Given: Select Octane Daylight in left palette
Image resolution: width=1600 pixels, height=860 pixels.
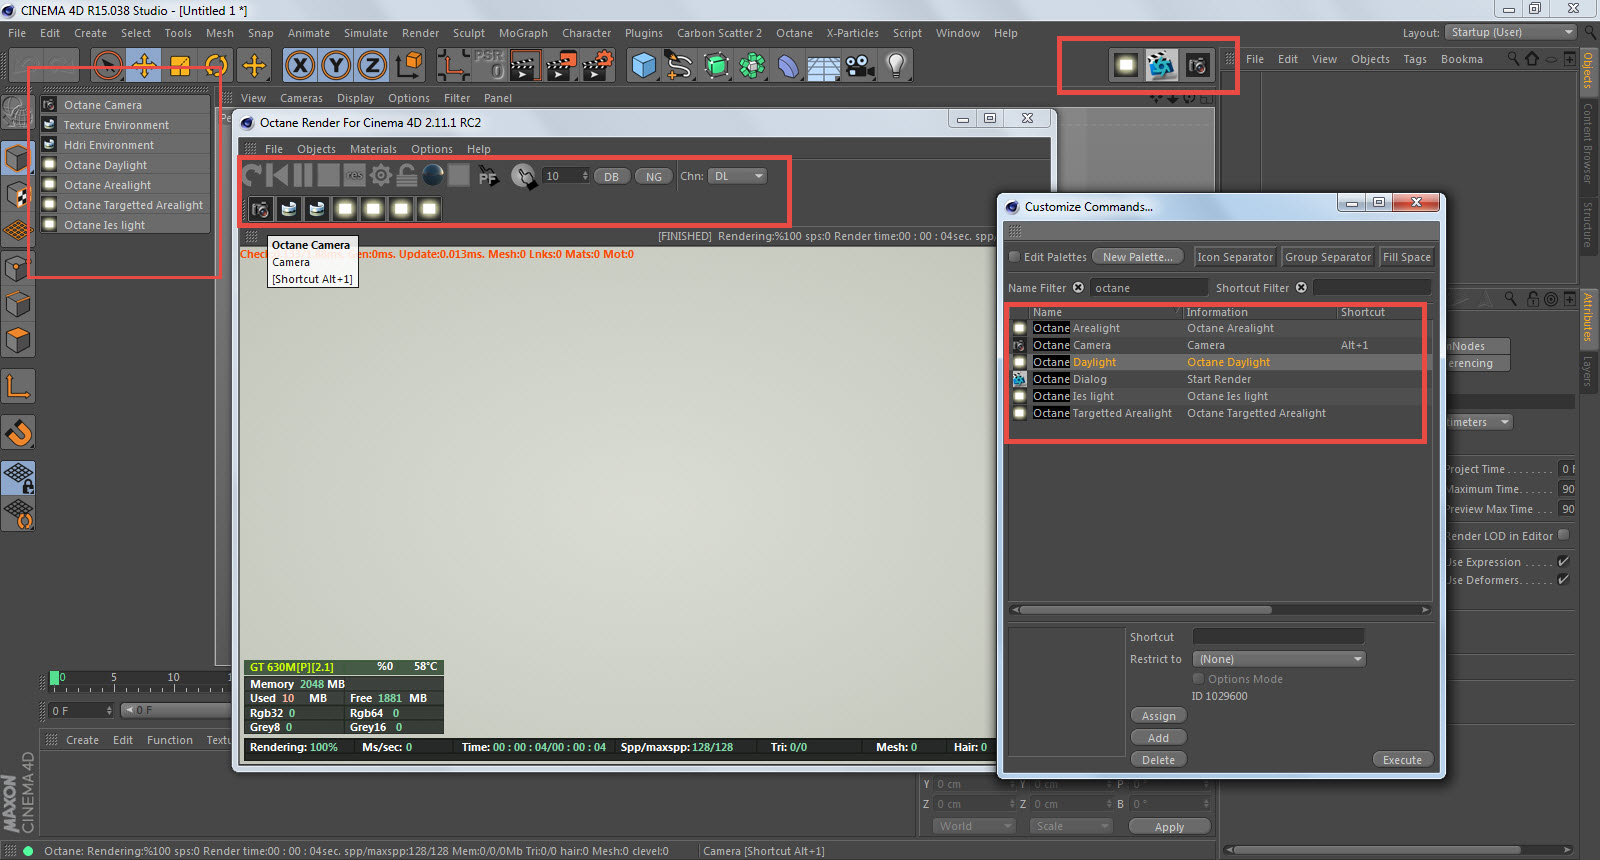Looking at the screenshot, I should click(x=125, y=165).
